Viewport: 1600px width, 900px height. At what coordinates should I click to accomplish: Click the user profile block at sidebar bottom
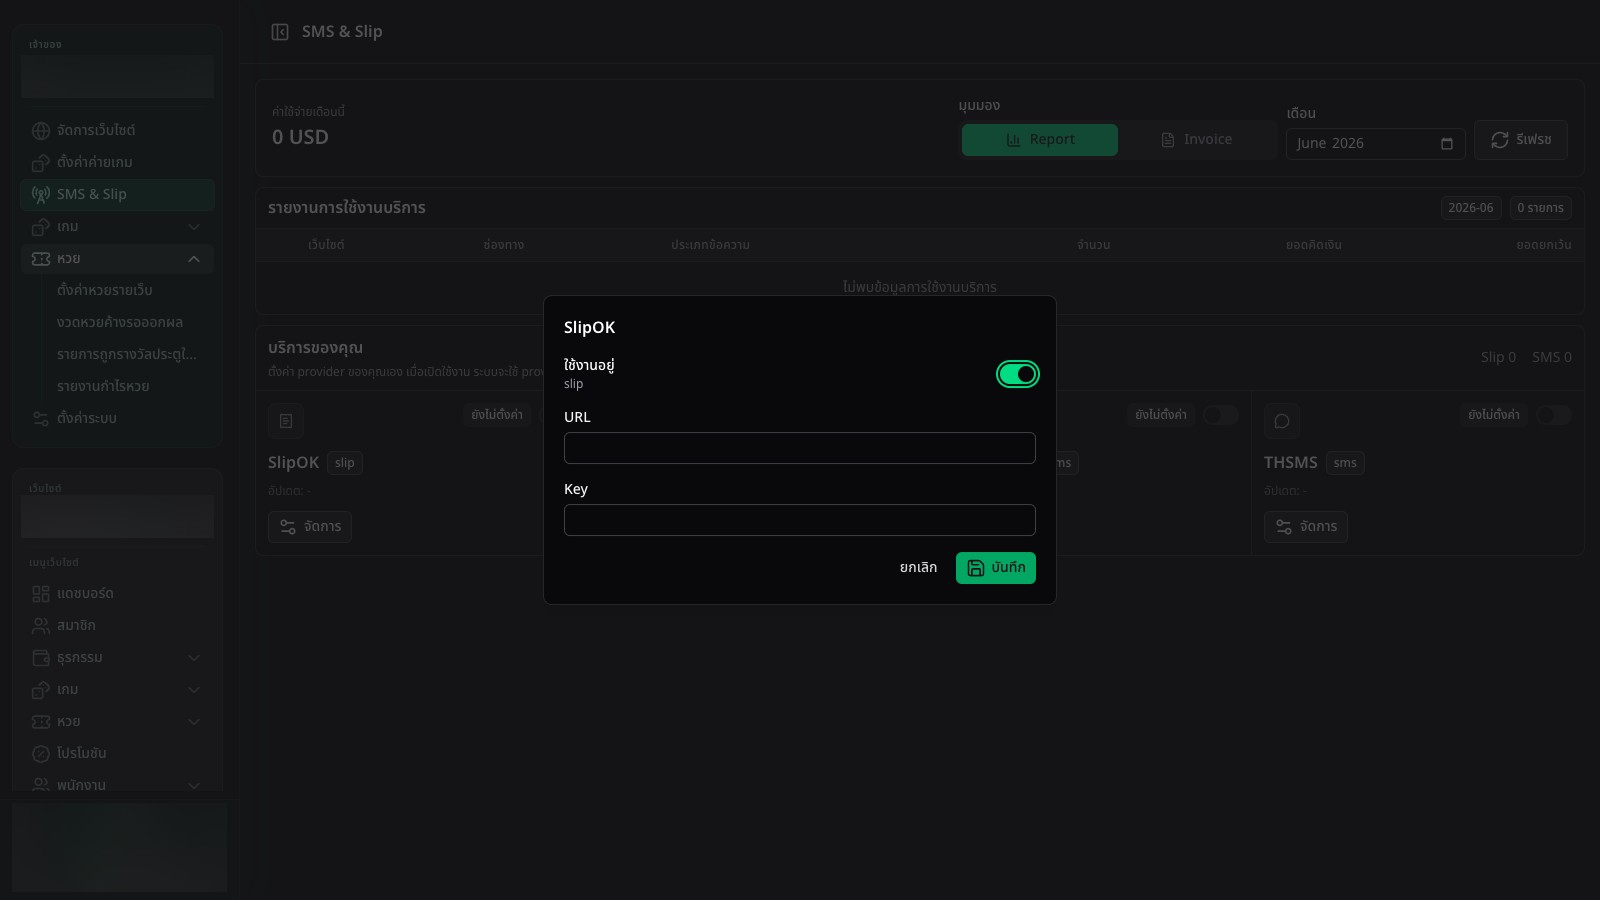119,848
